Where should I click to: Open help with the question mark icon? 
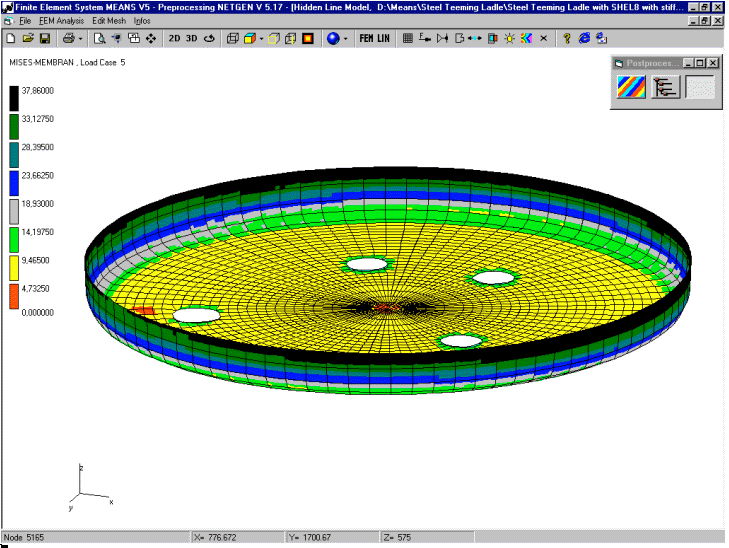coord(566,39)
